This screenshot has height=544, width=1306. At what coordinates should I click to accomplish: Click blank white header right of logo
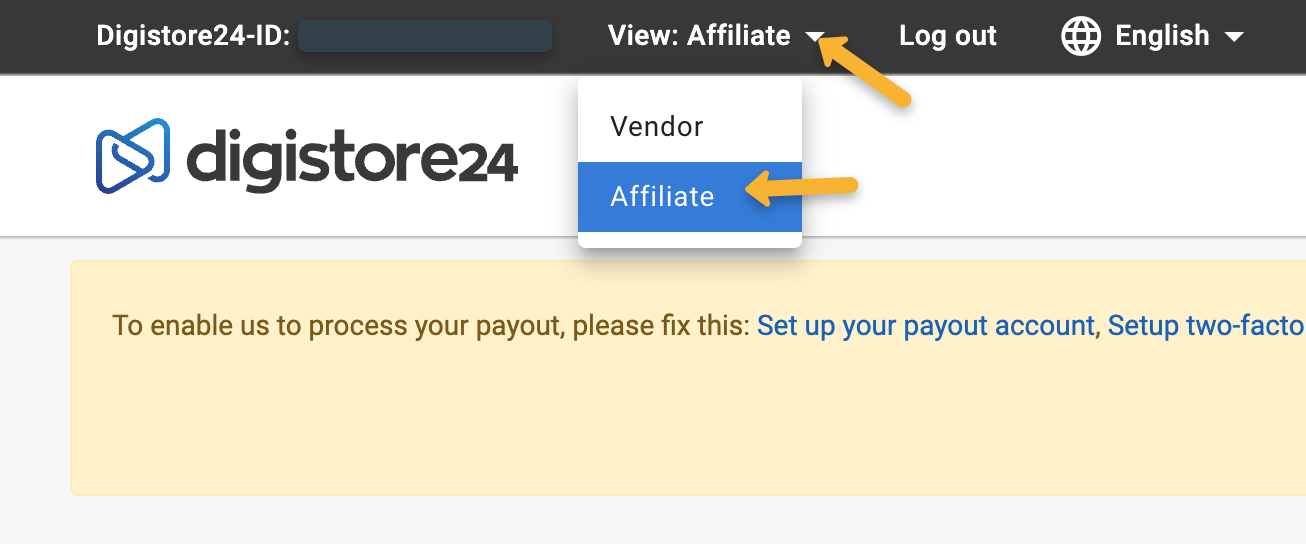[1050, 155]
